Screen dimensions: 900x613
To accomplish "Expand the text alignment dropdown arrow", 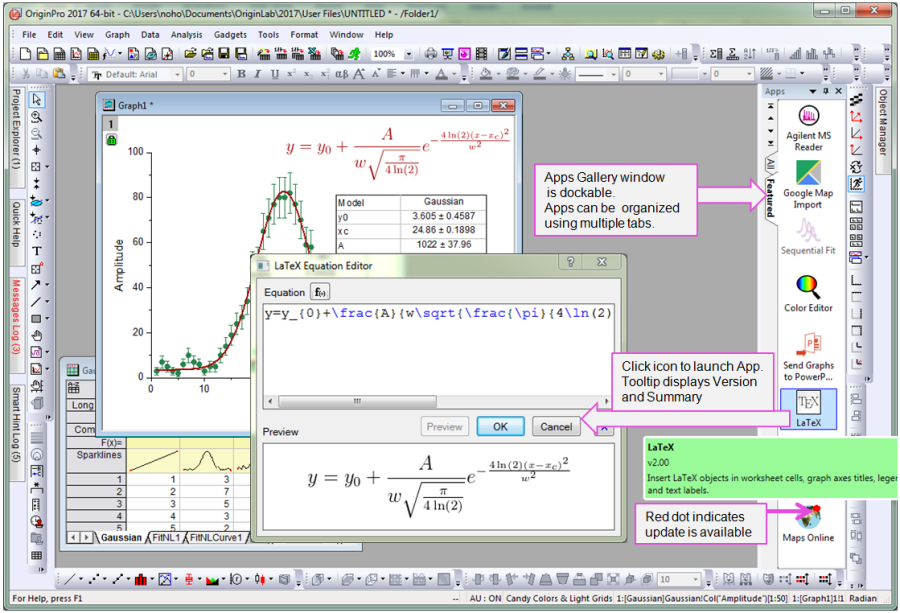I will click(402, 74).
